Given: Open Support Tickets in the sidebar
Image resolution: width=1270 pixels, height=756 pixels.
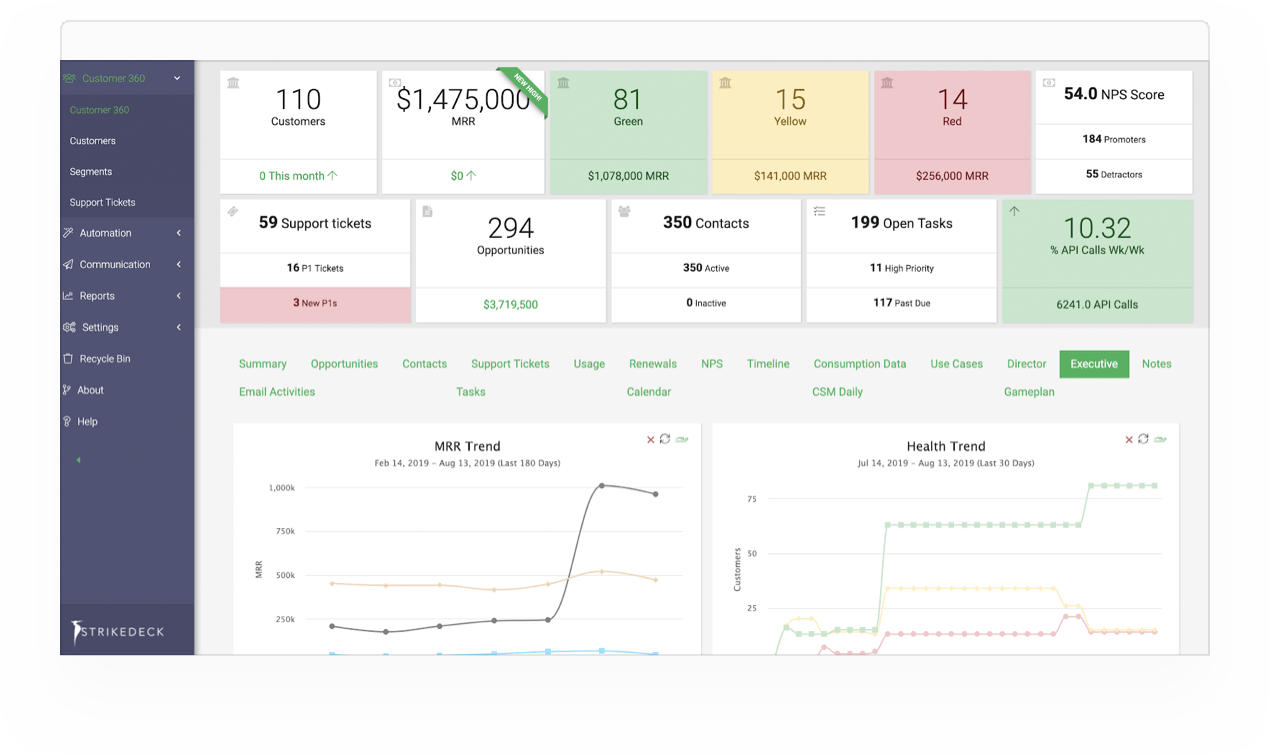Looking at the screenshot, I should (x=102, y=203).
